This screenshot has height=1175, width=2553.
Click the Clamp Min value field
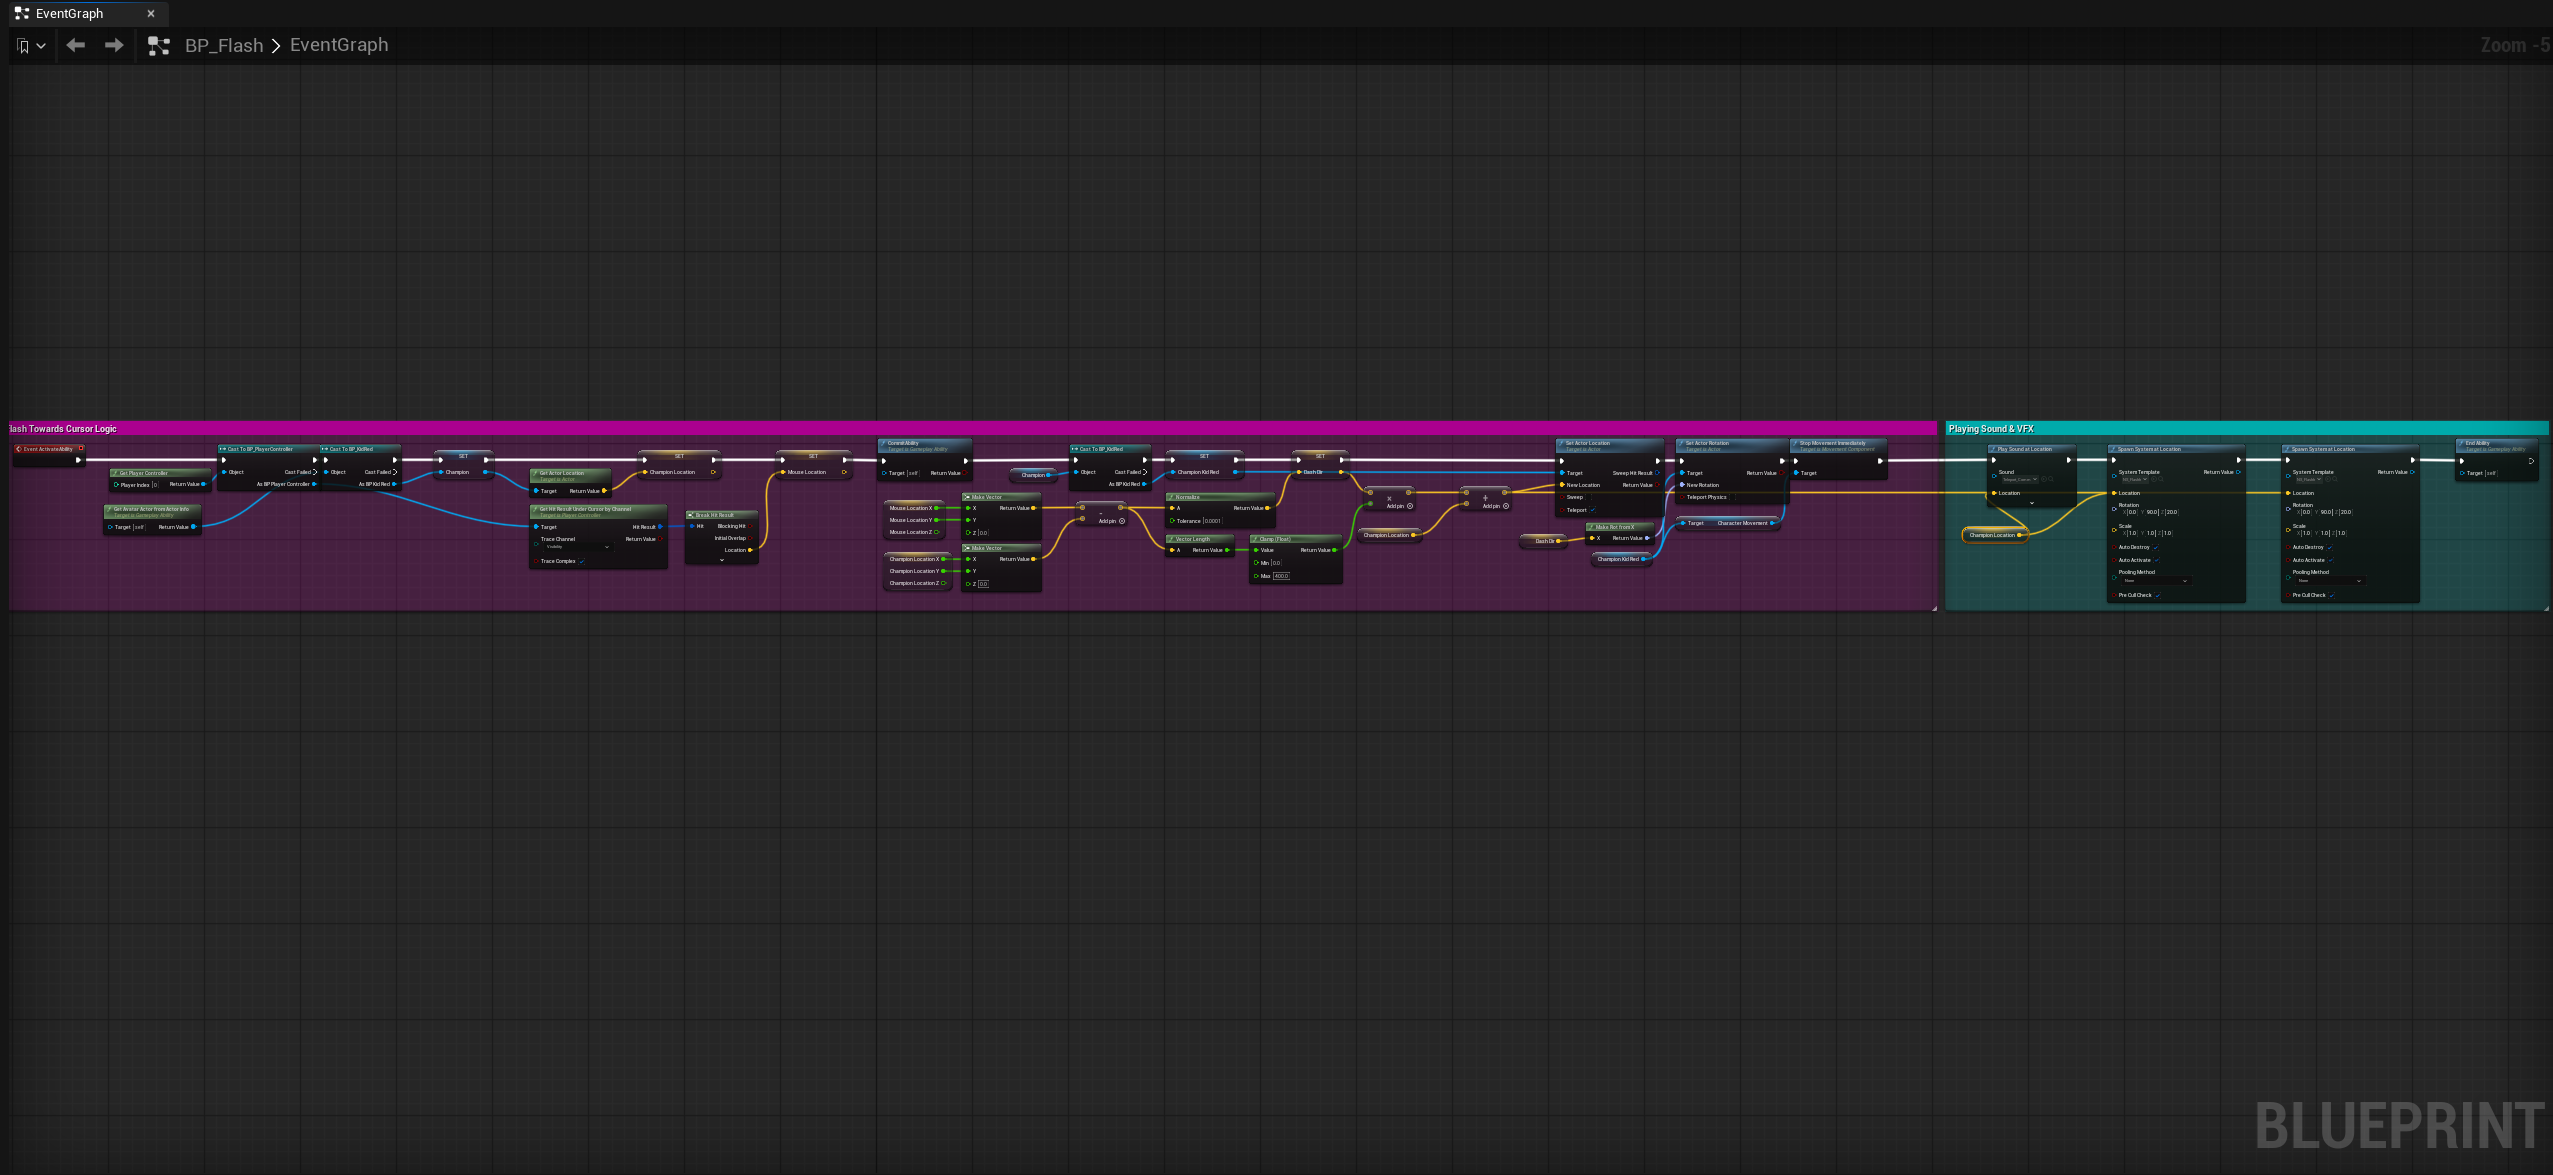point(1276,563)
